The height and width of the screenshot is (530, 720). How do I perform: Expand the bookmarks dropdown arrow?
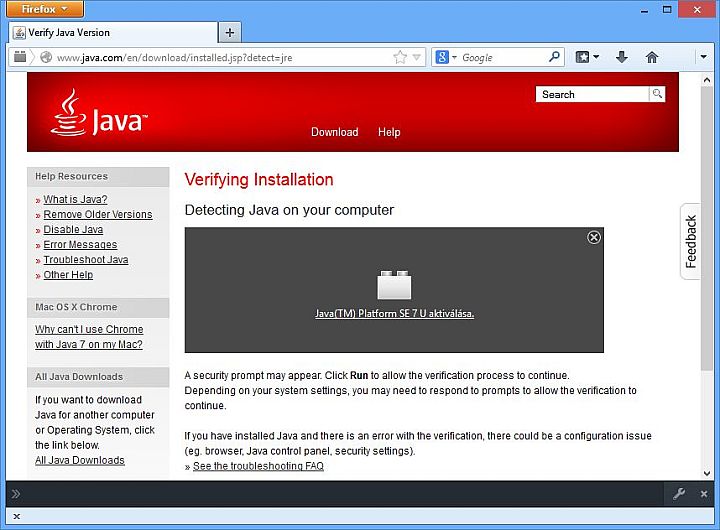point(596,57)
